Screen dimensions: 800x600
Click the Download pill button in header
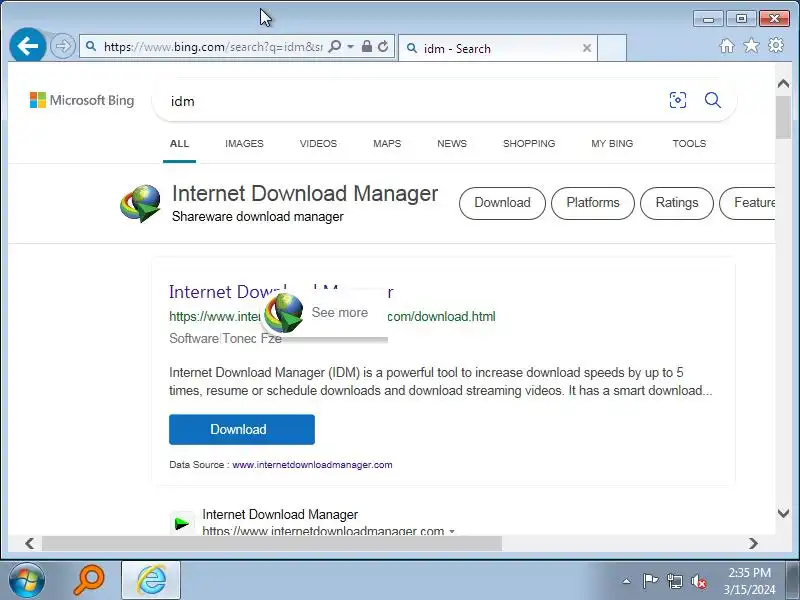click(503, 203)
